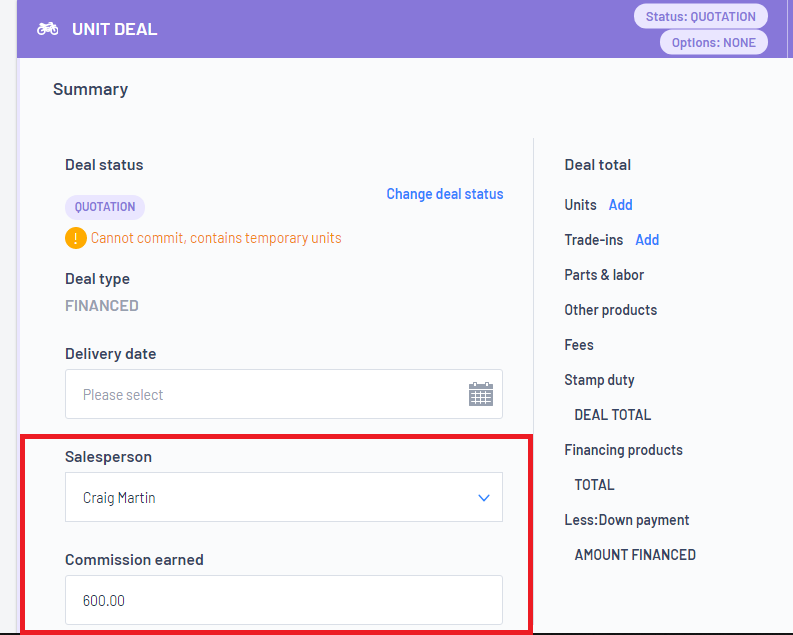Select the Parts & labor row
This screenshot has width=793, height=635.
tap(604, 275)
